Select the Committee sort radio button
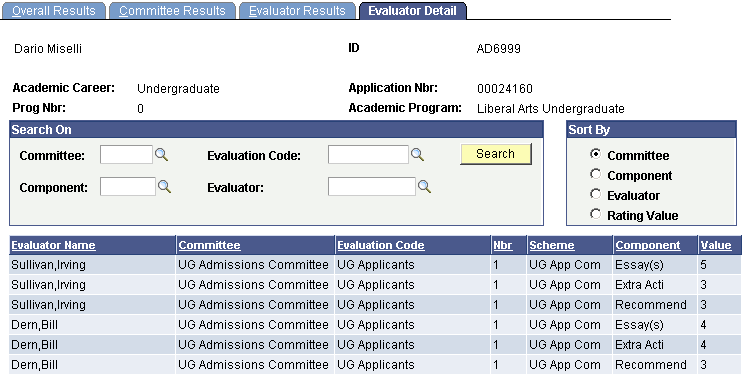 tap(595, 154)
